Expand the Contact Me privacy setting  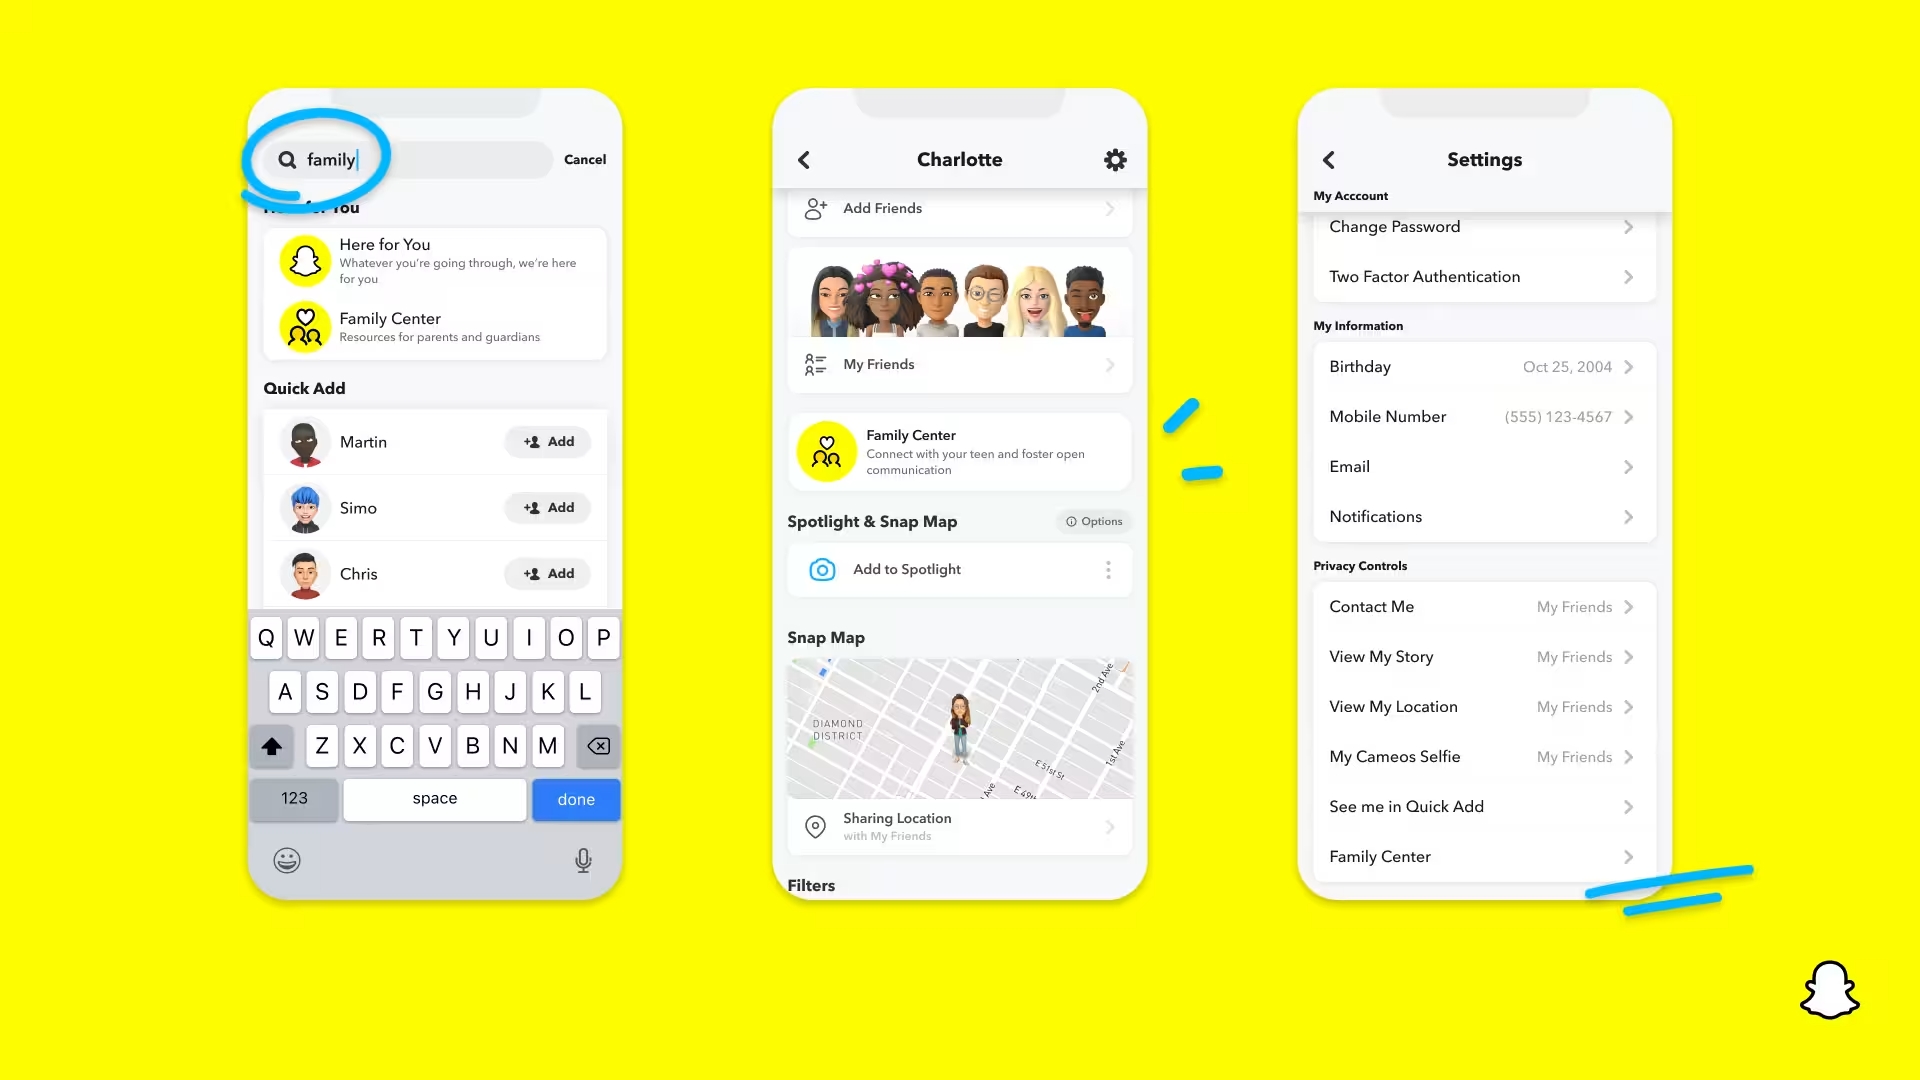coord(1627,605)
